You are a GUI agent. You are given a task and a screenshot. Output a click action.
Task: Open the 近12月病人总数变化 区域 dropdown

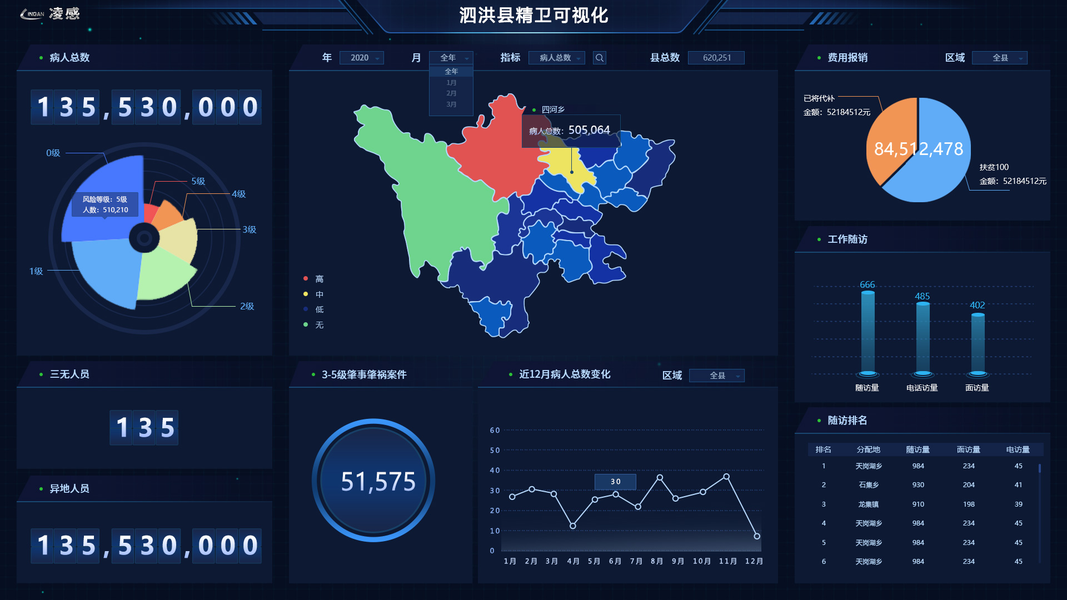coord(717,376)
